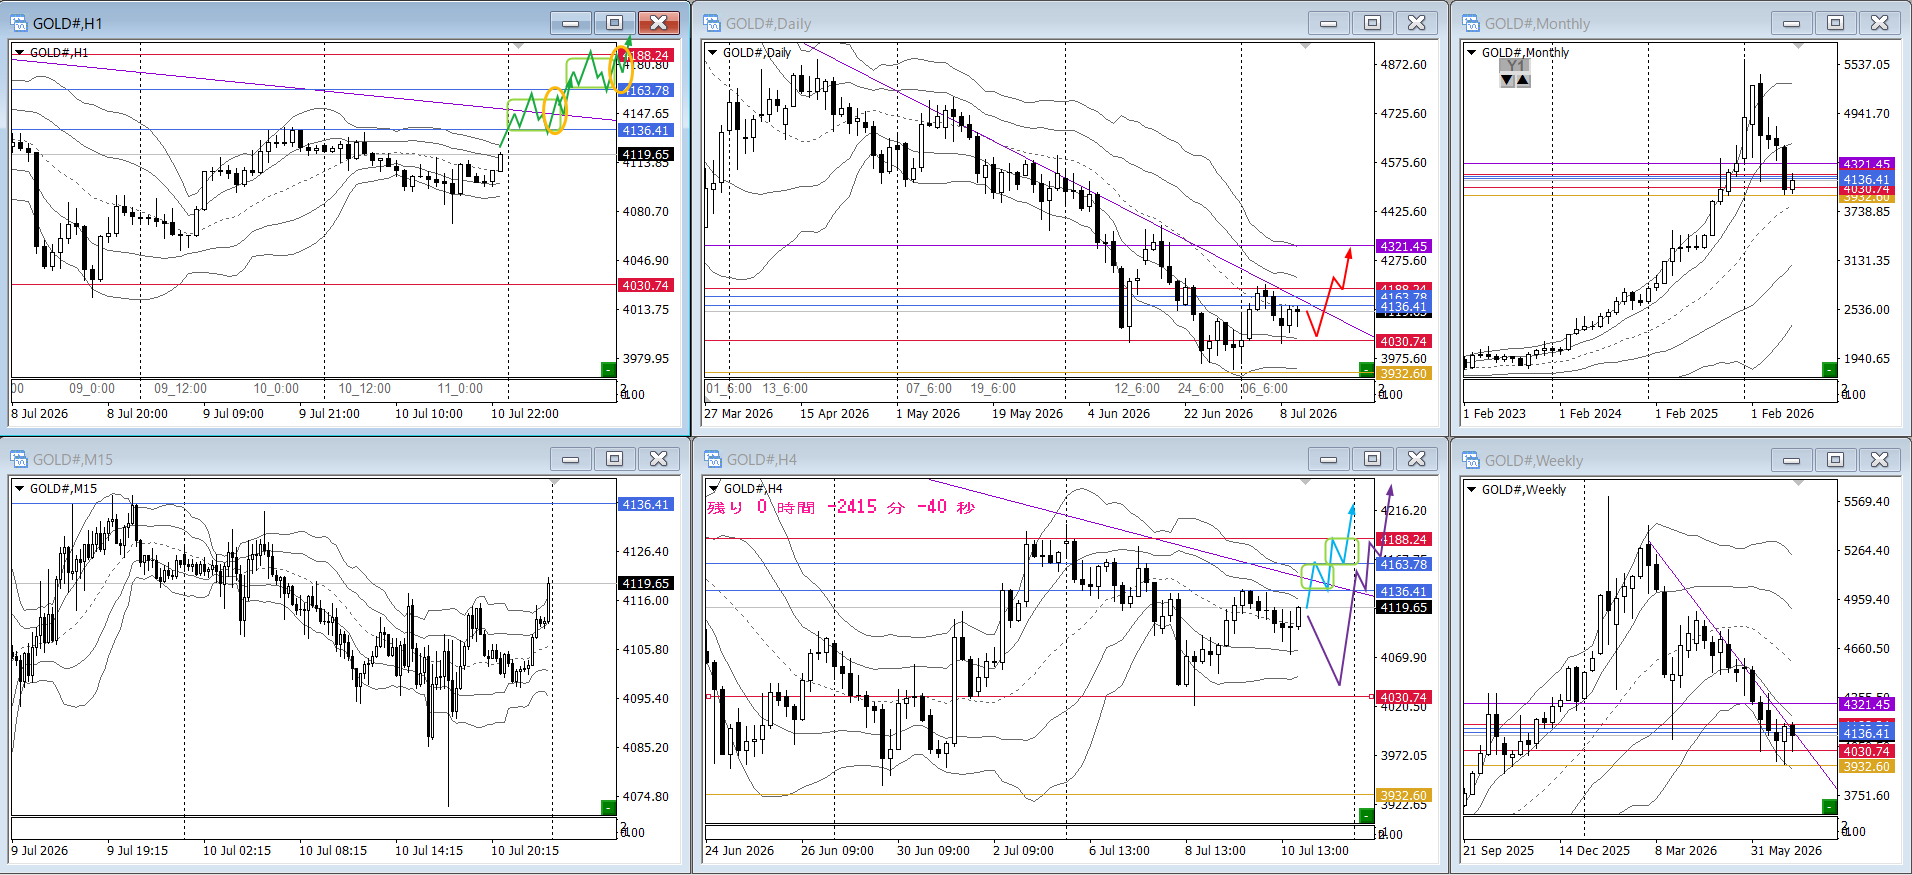Image resolution: width=1912 pixels, height=875 pixels.
Task: Click the 4136.41 price label in H1 chart
Action: coord(645,131)
